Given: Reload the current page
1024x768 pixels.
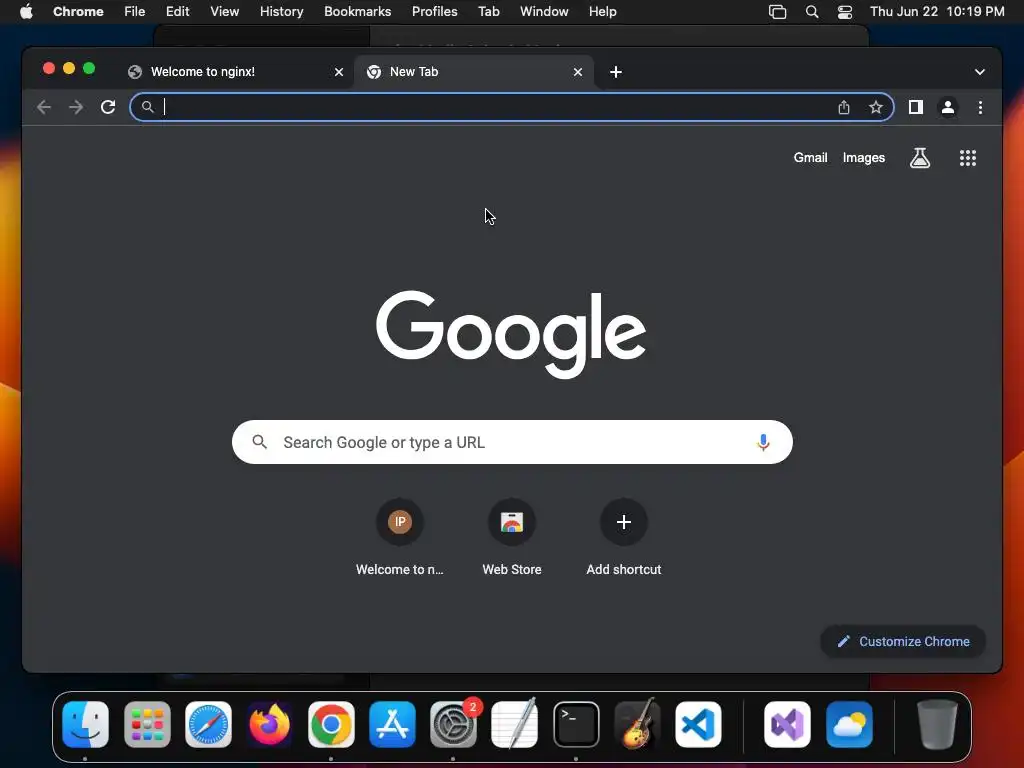Looking at the screenshot, I should [108, 107].
